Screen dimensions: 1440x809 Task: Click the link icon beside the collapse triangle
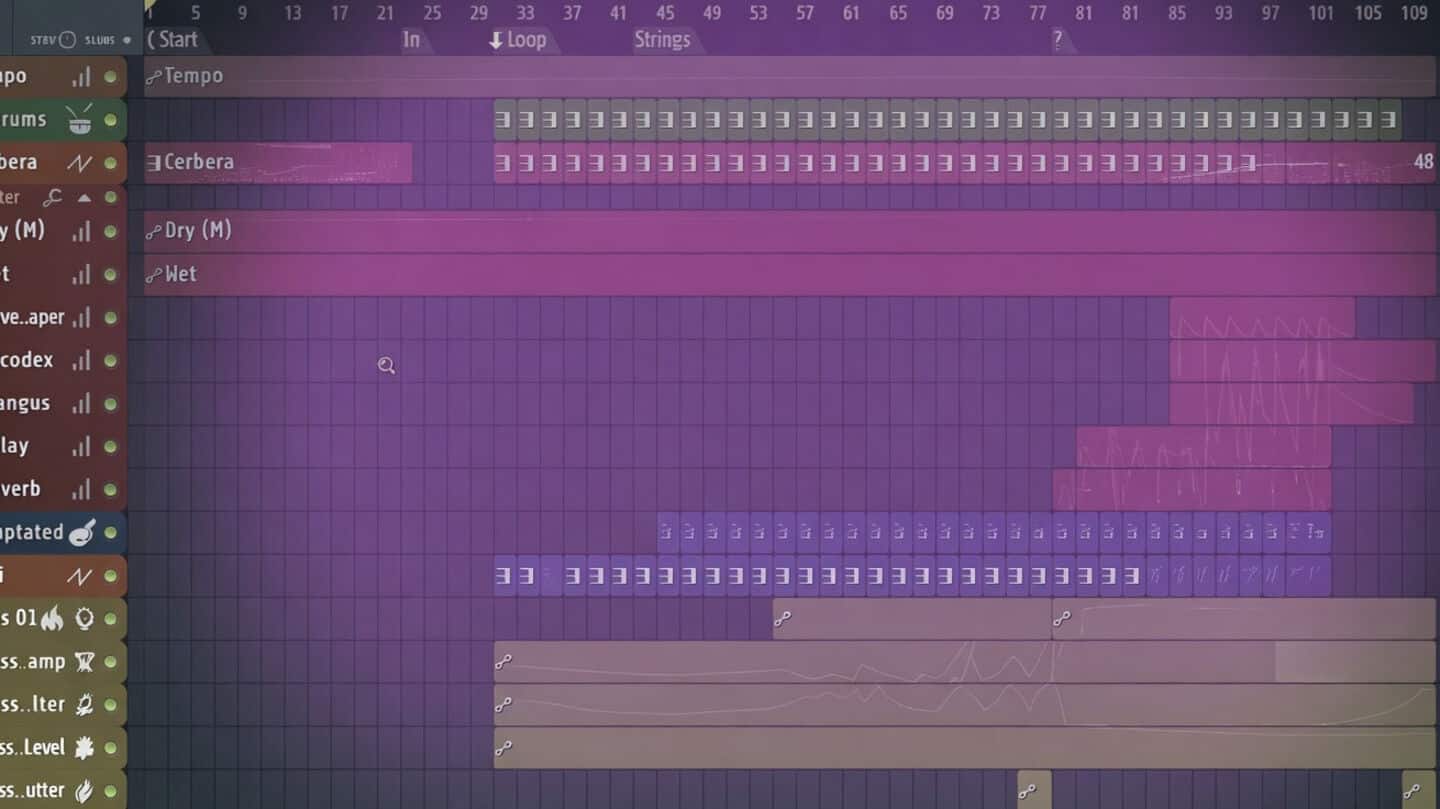point(53,198)
